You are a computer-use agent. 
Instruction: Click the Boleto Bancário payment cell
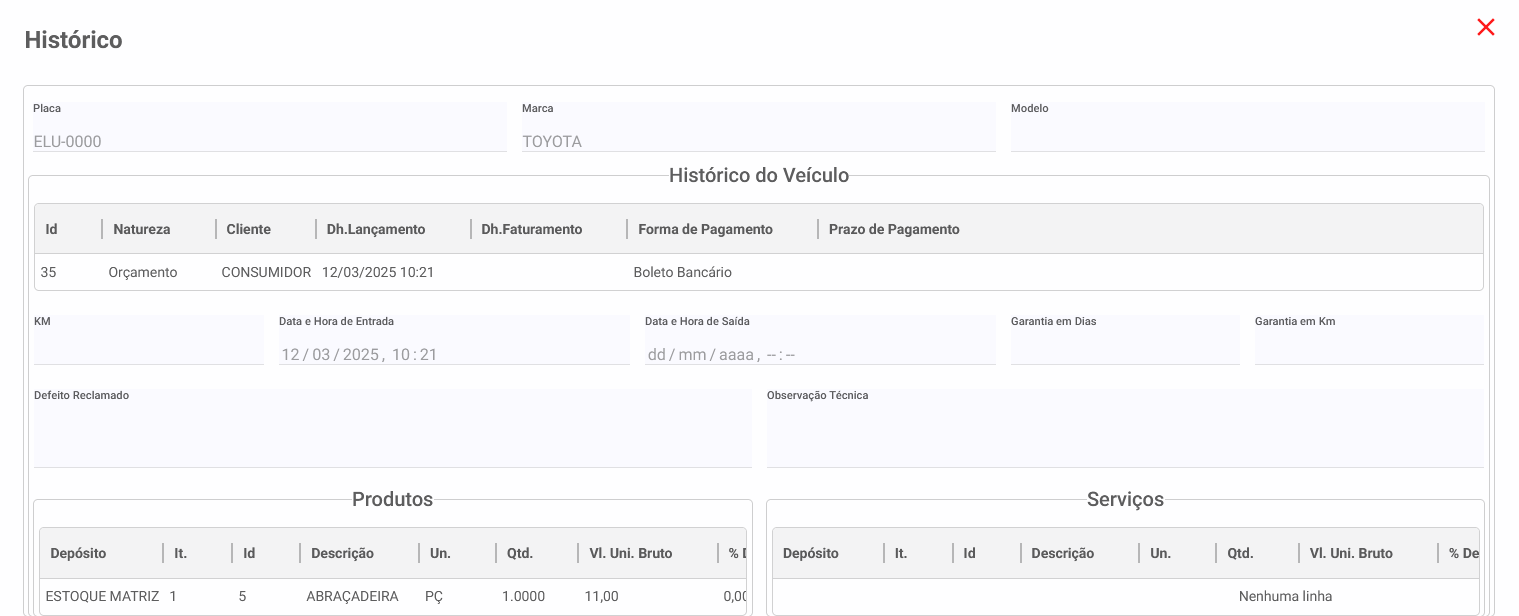tap(683, 272)
